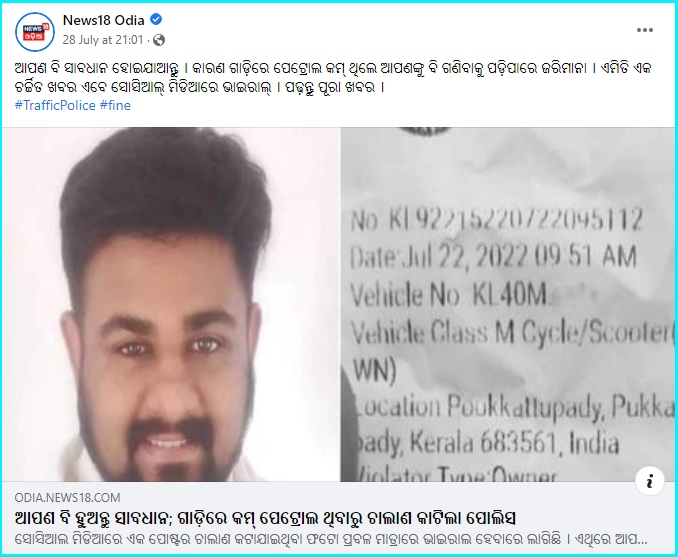Image resolution: width=678 pixels, height=557 pixels.
Task: Click the public globe audience icon
Action: [x=159, y=40]
